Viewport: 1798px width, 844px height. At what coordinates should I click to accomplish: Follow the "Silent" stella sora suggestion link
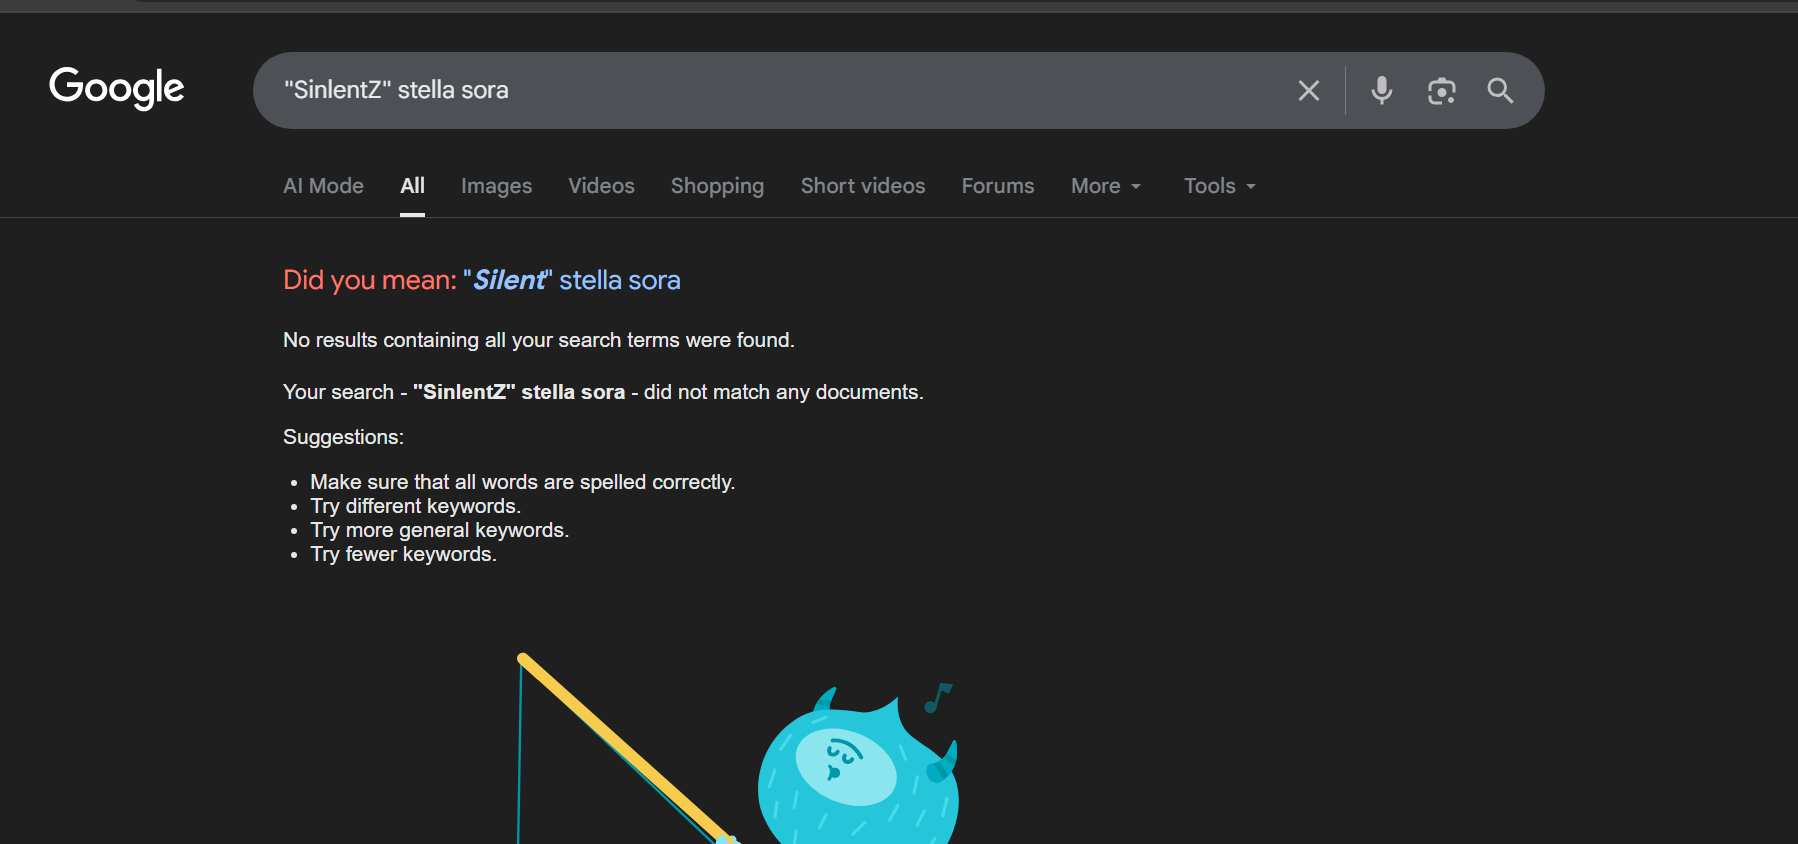pyautogui.click(x=572, y=280)
